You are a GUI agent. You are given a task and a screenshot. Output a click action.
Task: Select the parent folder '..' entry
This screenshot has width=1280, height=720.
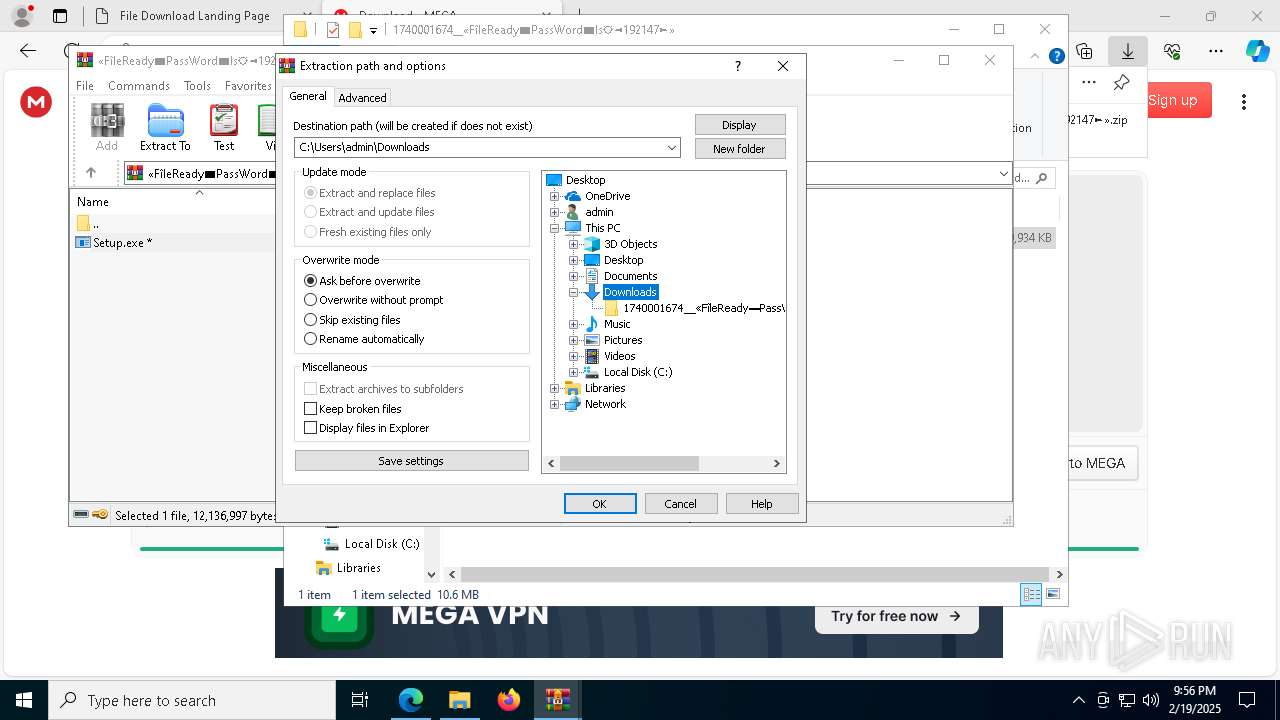point(88,223)
